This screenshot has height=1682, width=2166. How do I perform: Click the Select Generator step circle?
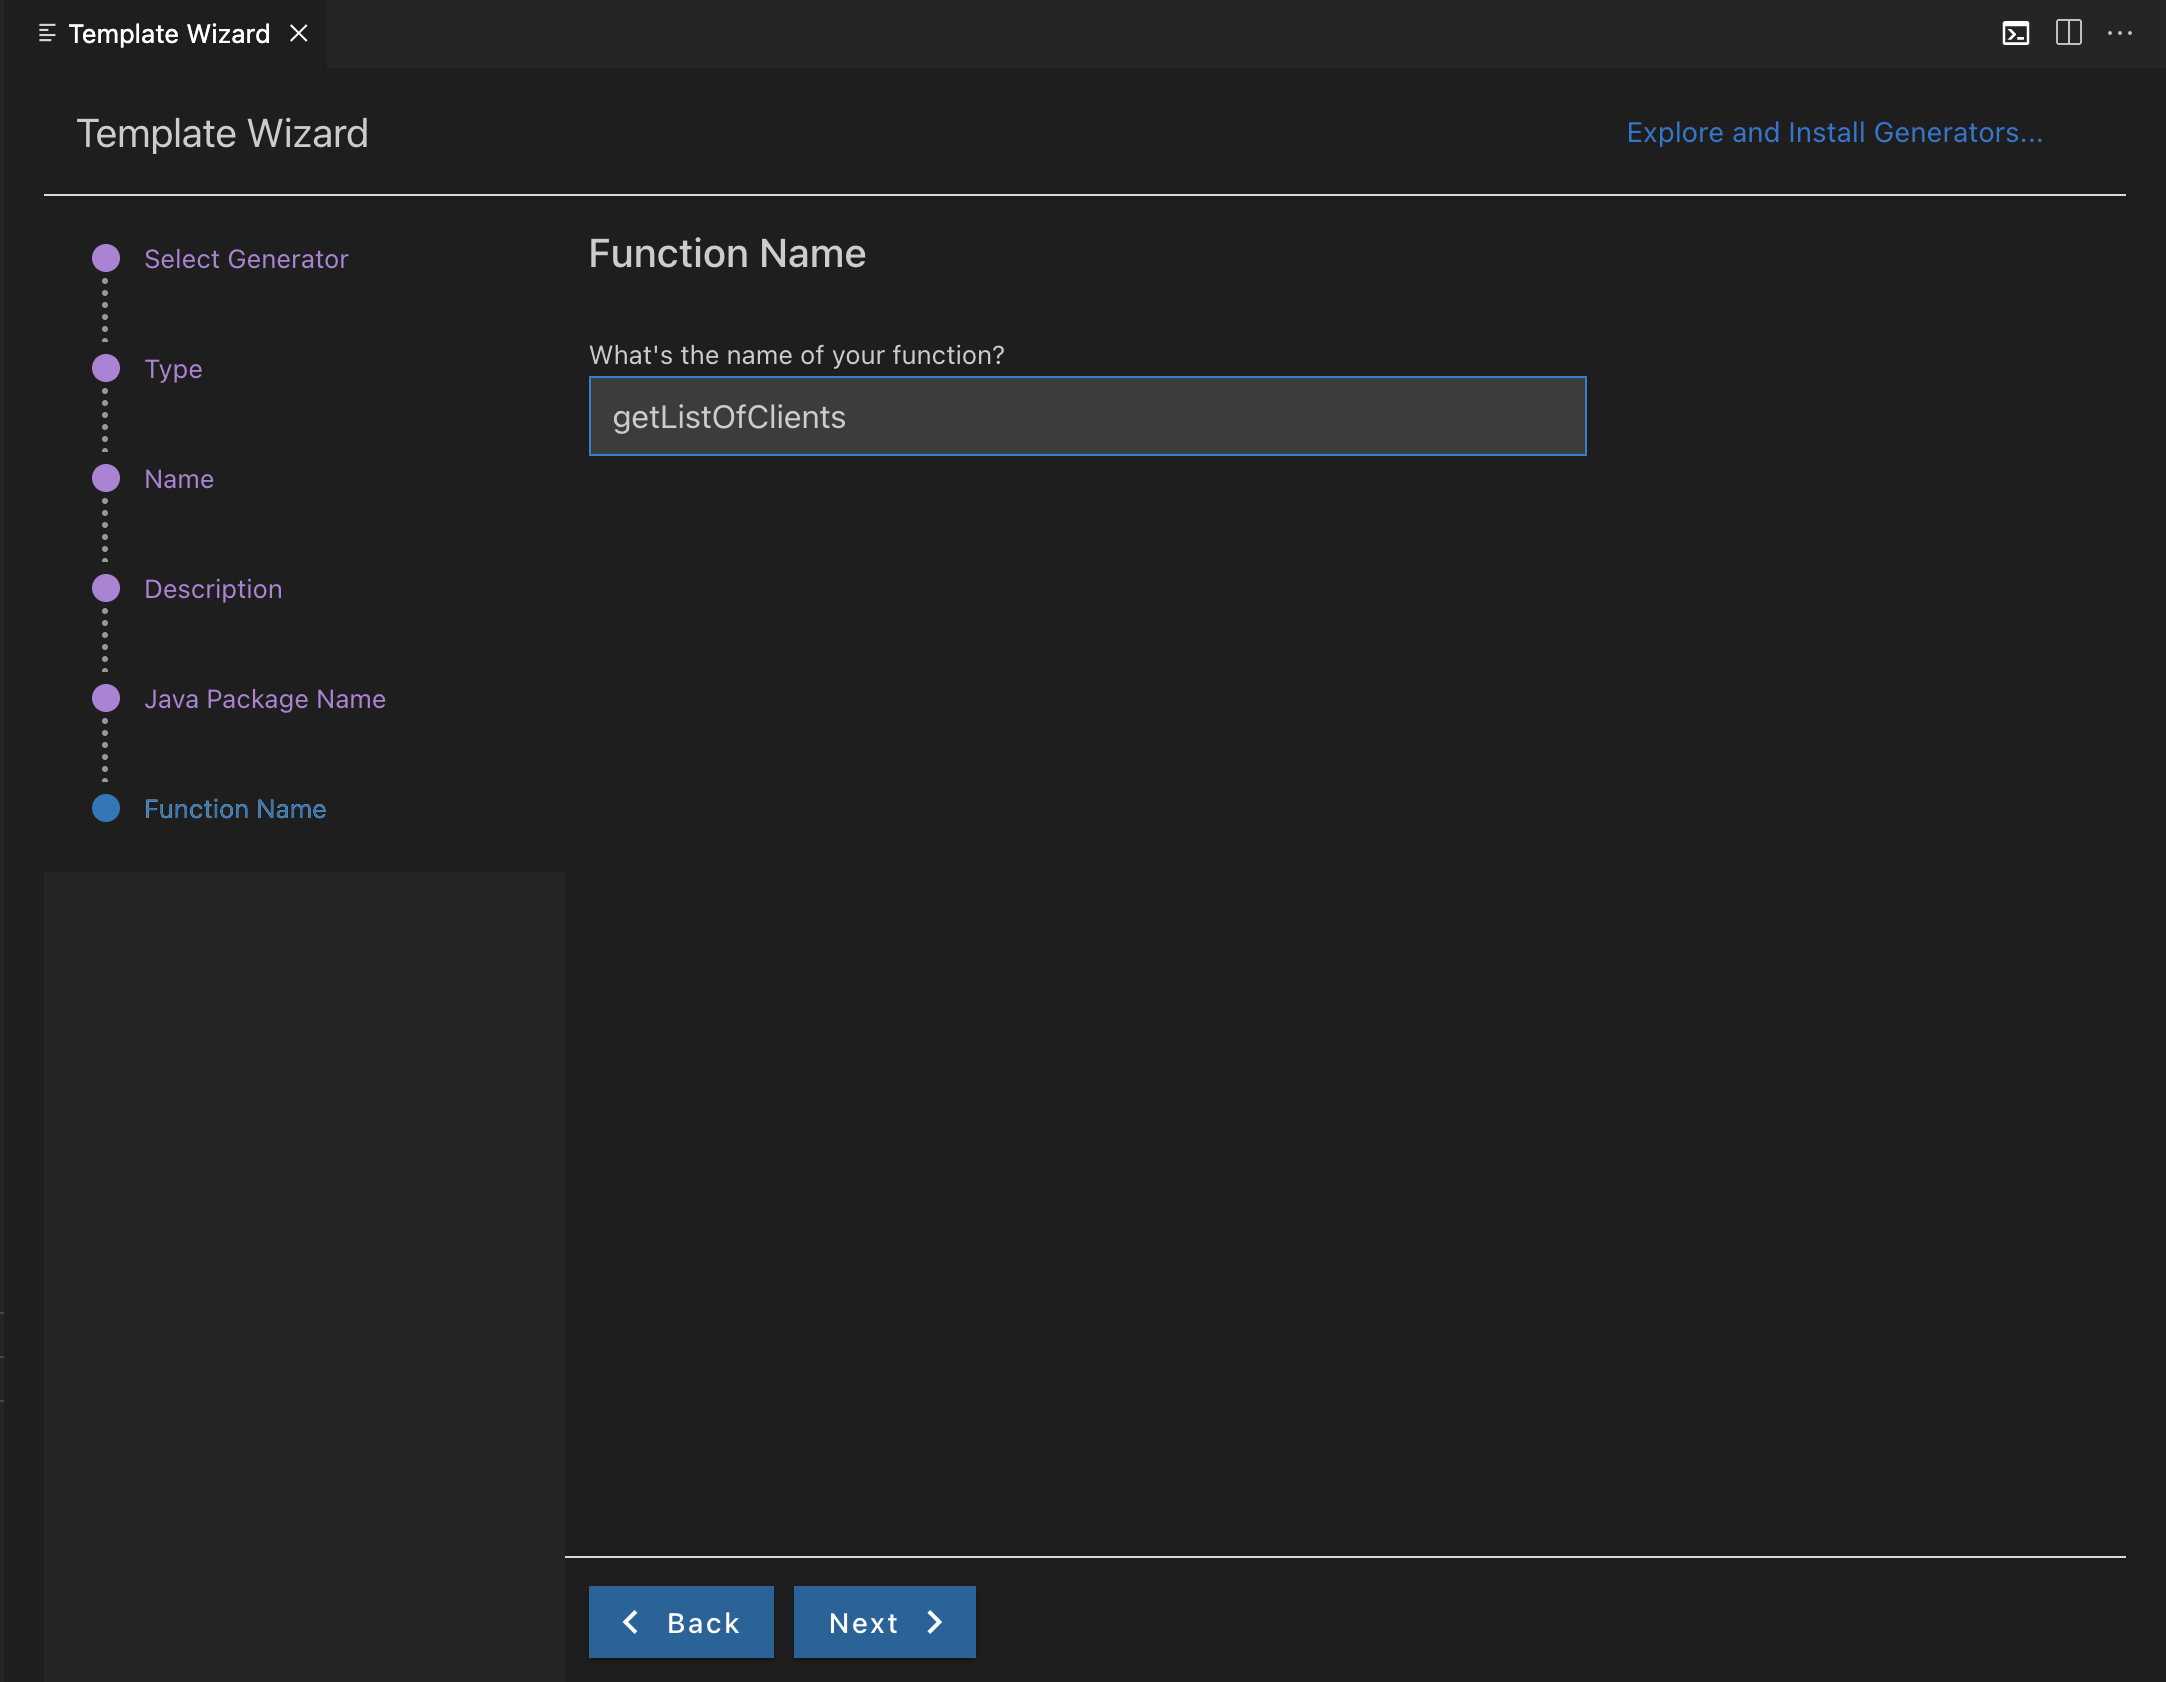[106, 258]
